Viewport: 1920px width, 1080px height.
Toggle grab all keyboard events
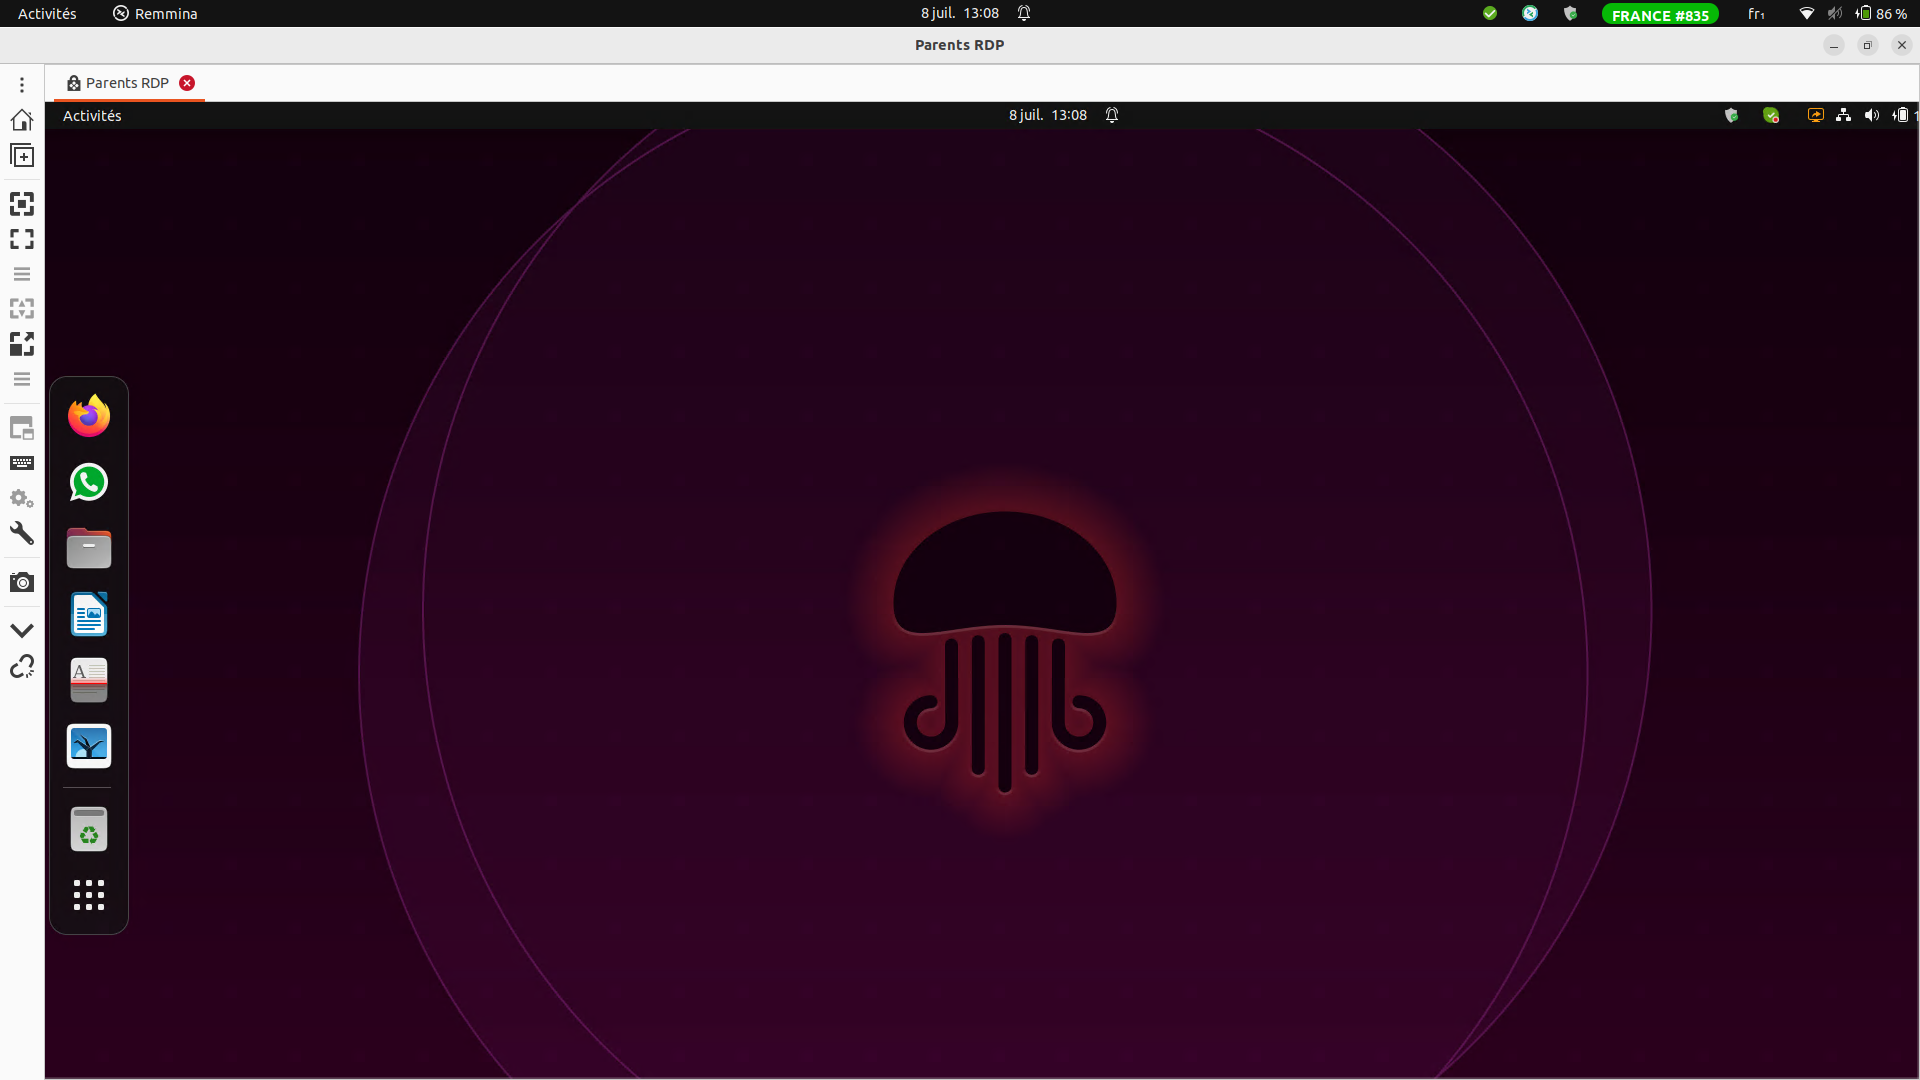(x=22, y=463)
